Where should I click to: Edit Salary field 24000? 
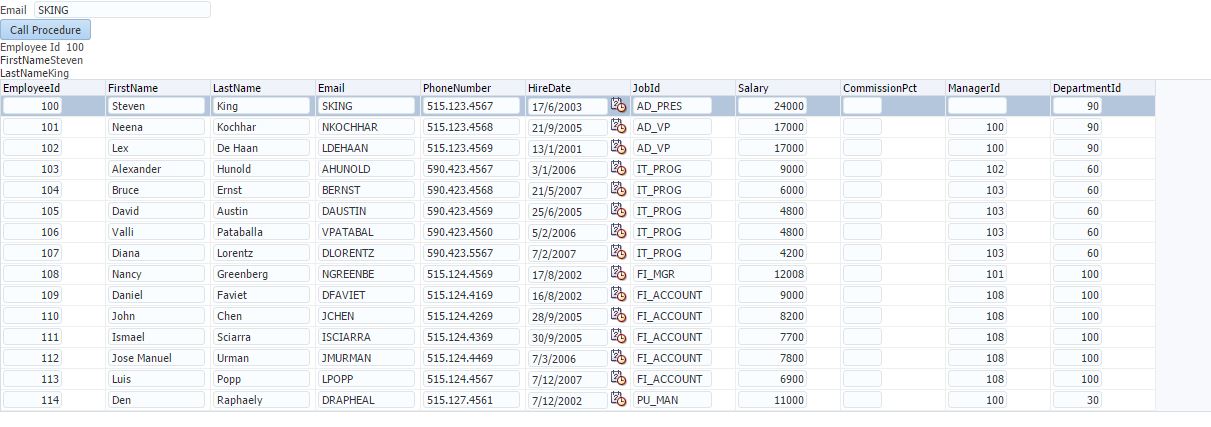coord(773,105)
